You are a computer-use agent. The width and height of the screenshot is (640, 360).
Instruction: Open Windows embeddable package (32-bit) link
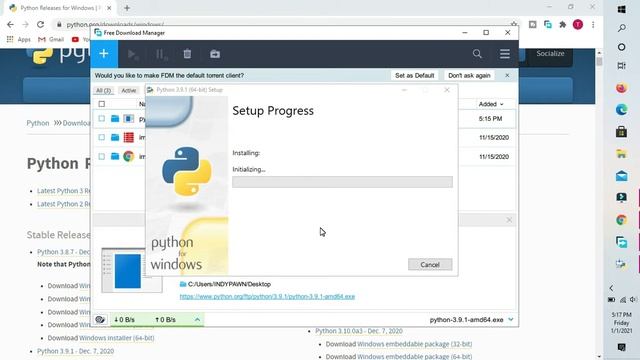coord(414,344)
